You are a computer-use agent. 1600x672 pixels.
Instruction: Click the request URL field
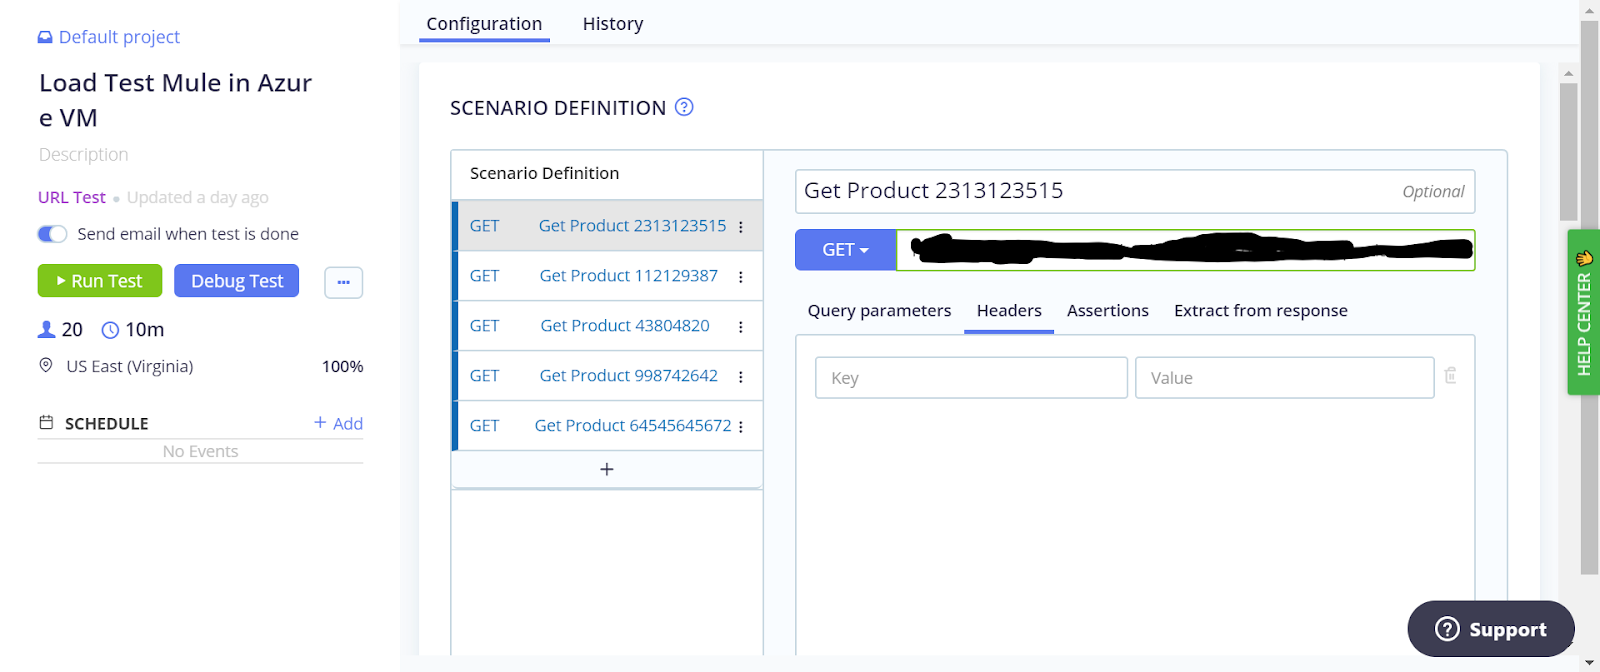click(x=1185, y=250)
